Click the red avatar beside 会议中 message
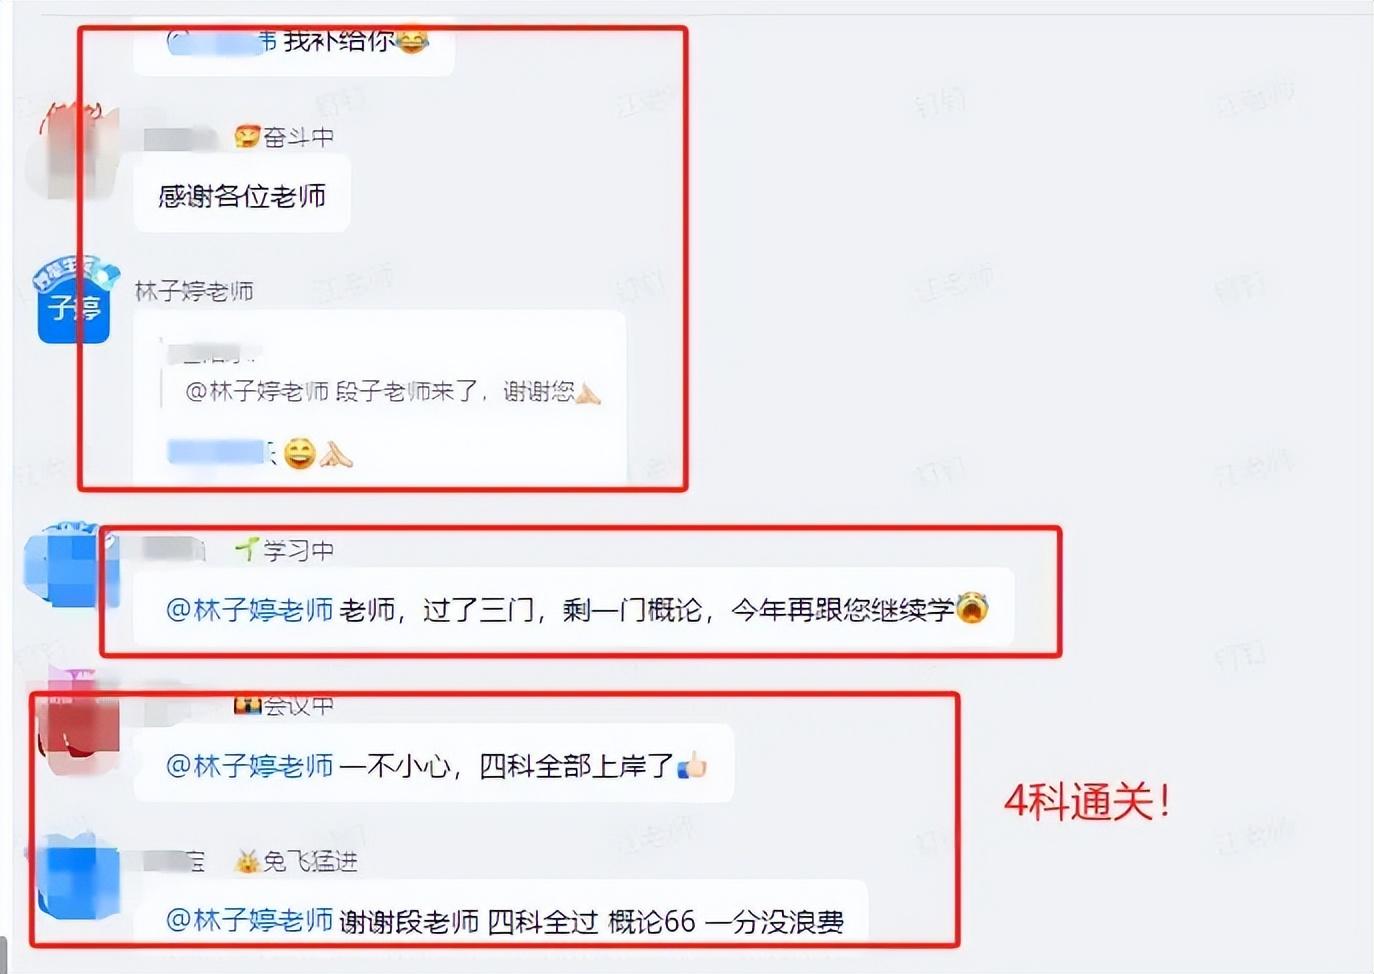This screenshot has width=1374, height=974. click(x=76, y=722)
